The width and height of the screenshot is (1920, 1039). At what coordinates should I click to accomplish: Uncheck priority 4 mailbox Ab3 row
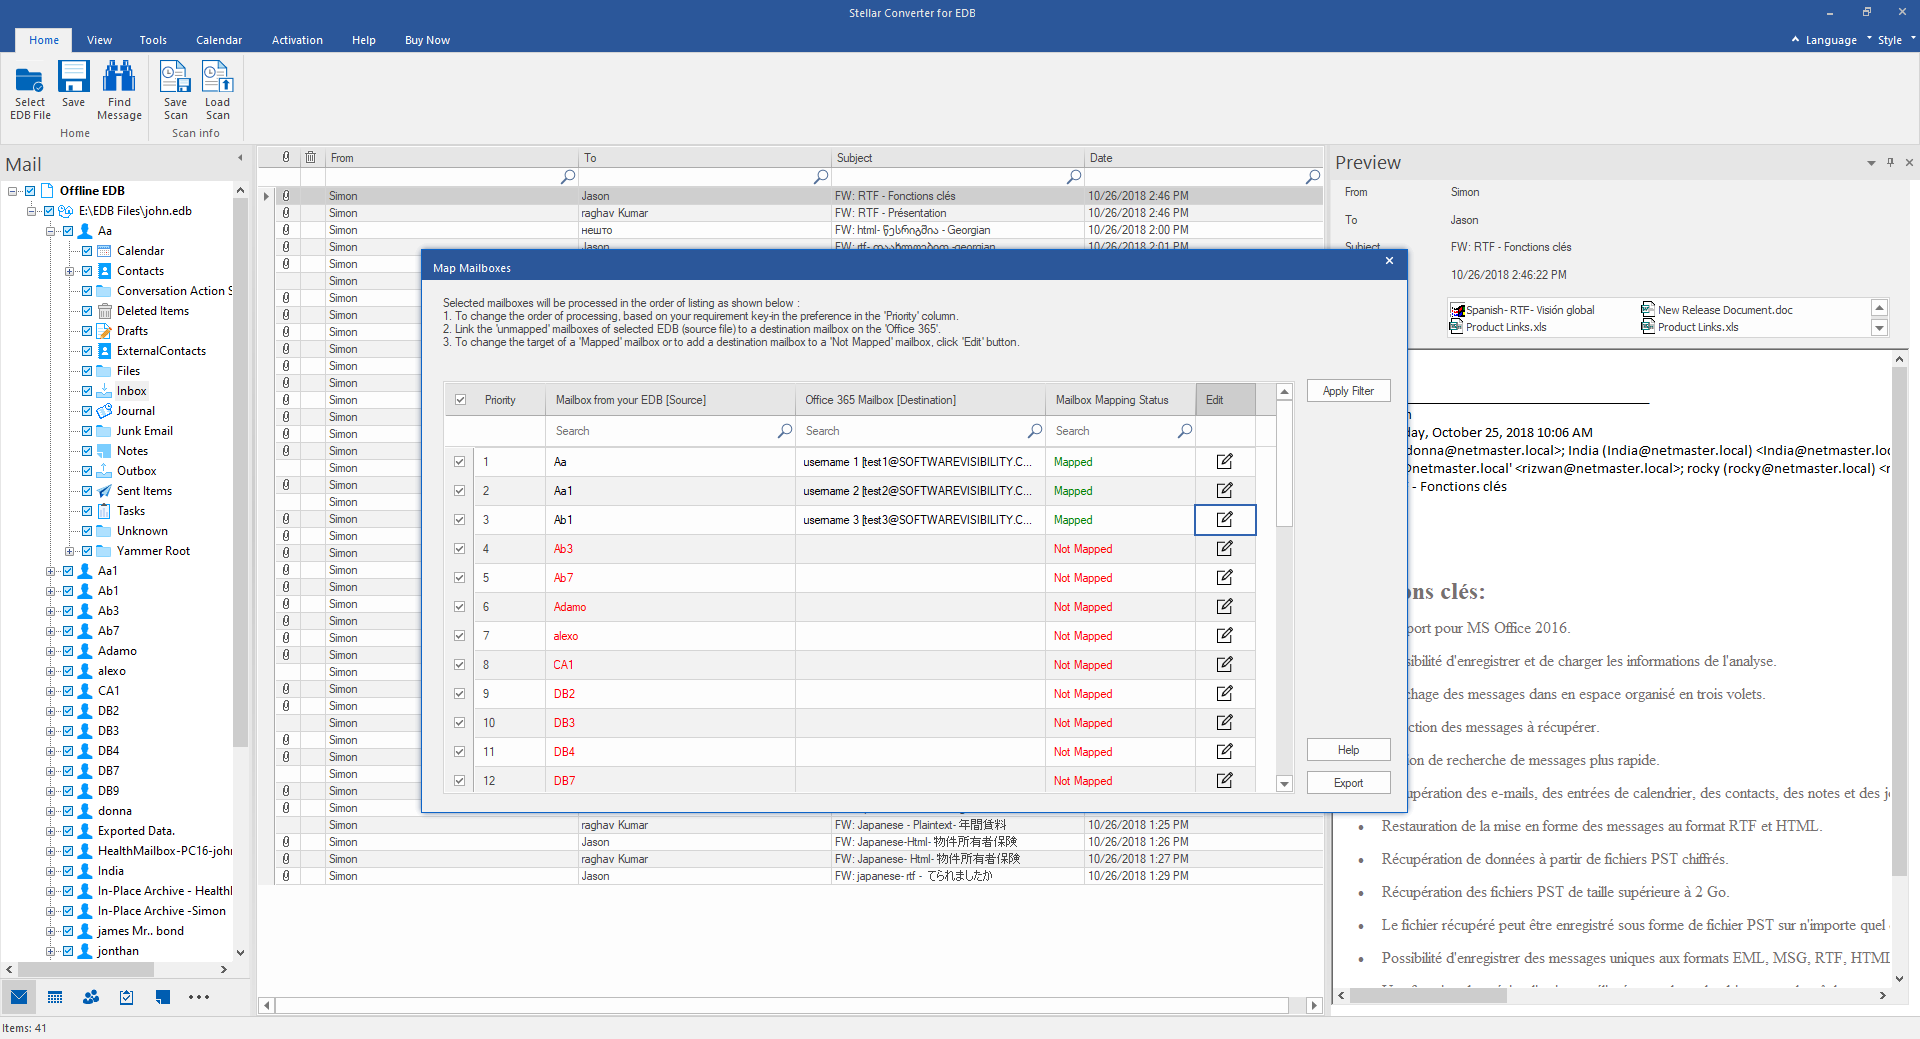click(x=460, y=549)
